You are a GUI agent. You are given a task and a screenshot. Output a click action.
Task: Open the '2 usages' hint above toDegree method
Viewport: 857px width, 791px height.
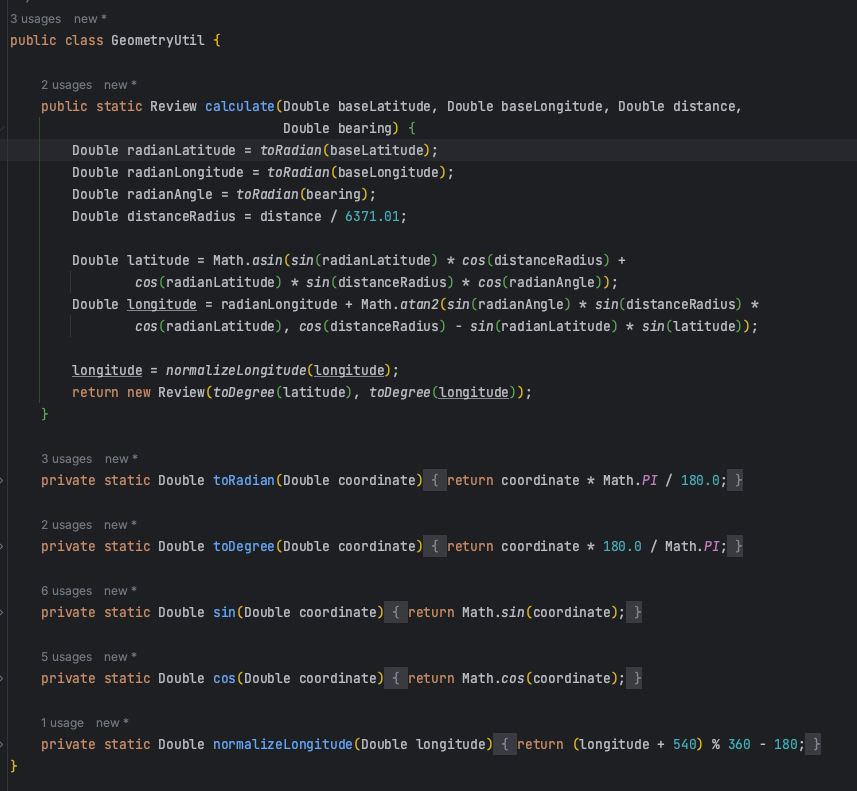67,525
